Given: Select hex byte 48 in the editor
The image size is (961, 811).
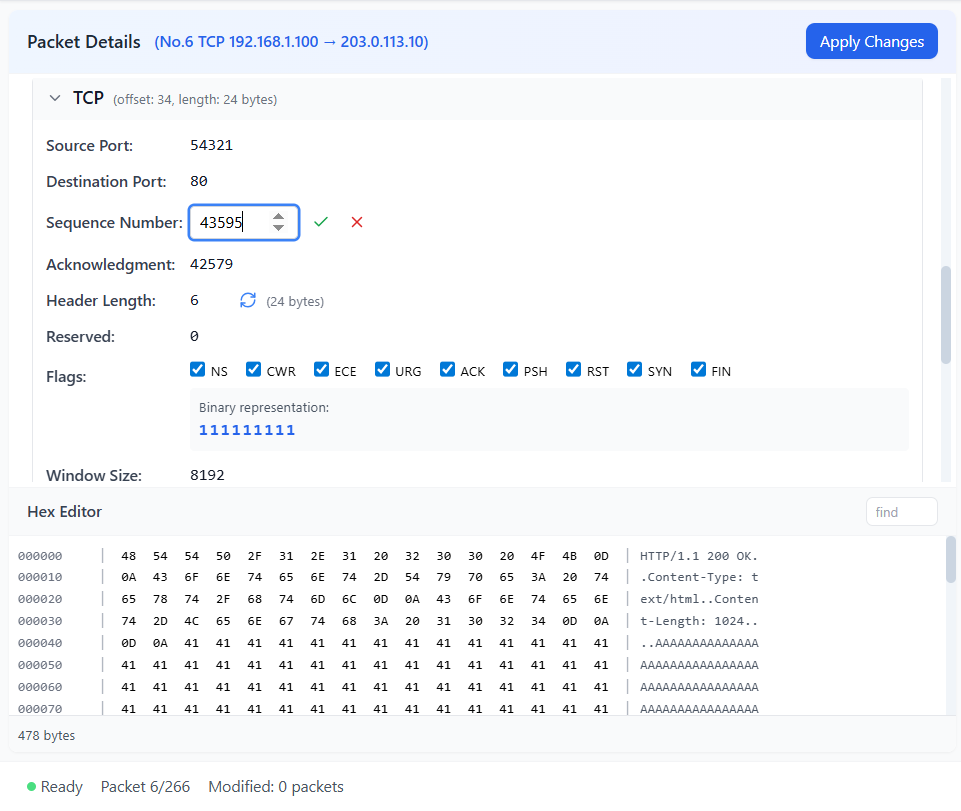Looking at the screenshot, I should [128, 555].
